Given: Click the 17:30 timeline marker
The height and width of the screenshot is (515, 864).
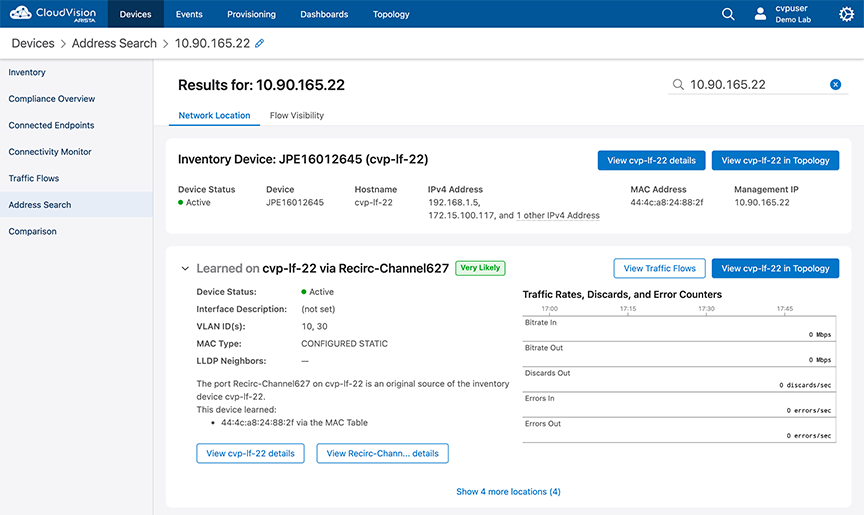Looking at the screenshot, I should [706, 309].
